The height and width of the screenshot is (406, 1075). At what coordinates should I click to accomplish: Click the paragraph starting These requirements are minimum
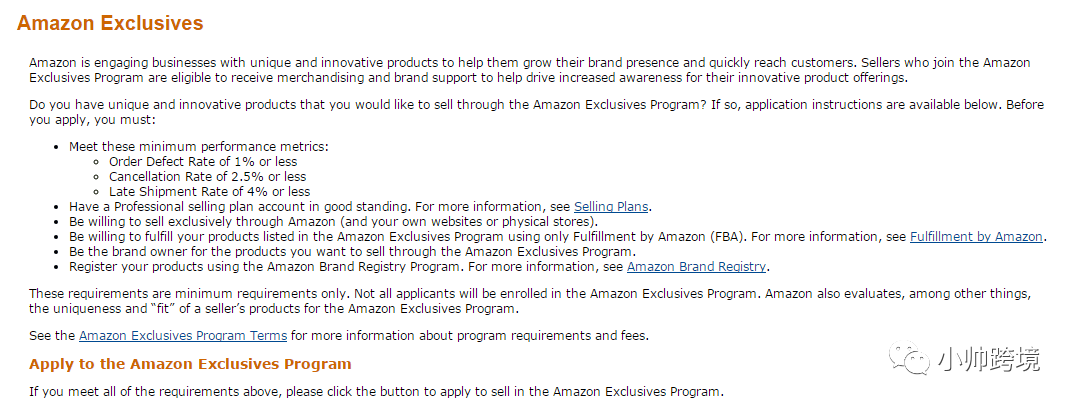point(529,301)
